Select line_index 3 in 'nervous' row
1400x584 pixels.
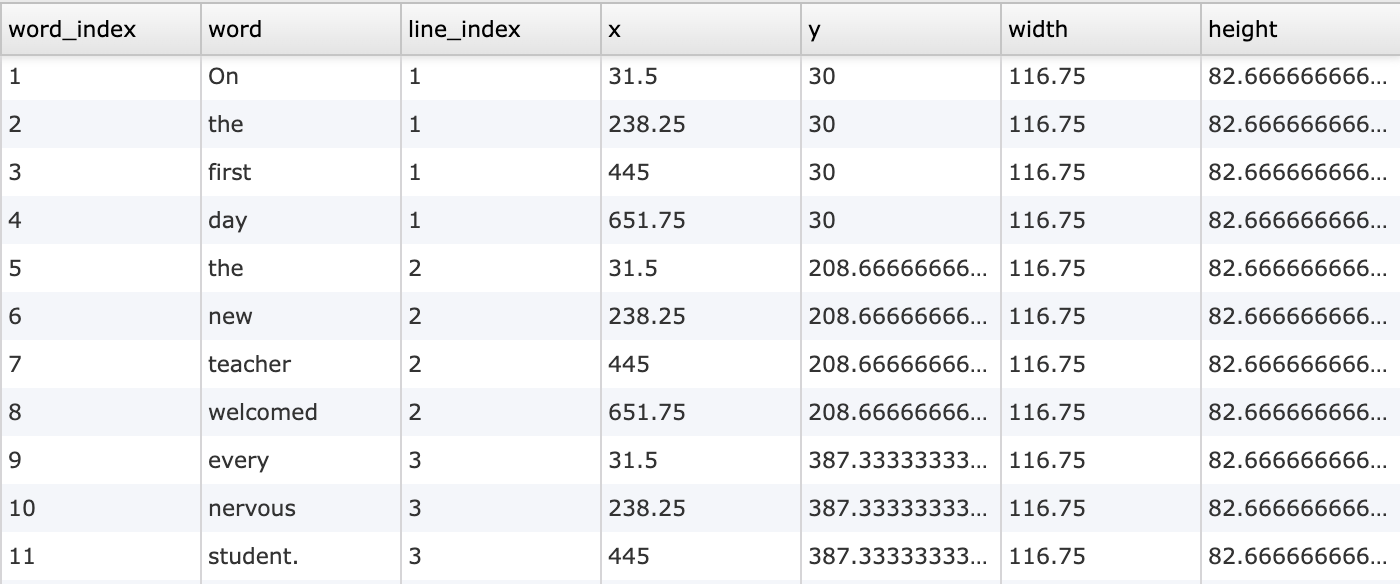(x=500, y=508)
